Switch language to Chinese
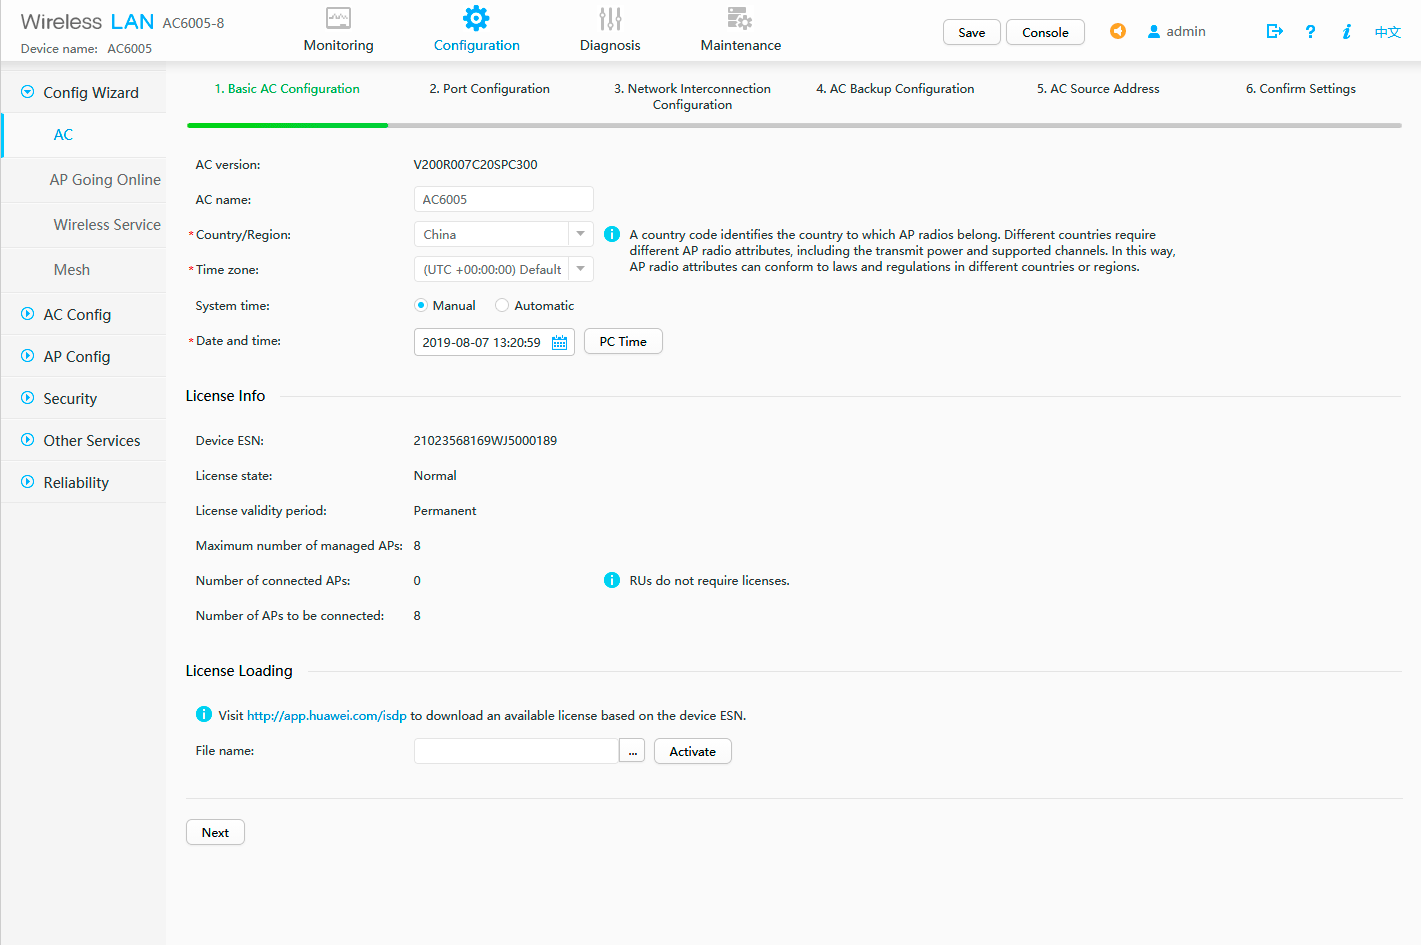The height and width of the screenshot is (945, 1421). click(x=1387, y=32)
